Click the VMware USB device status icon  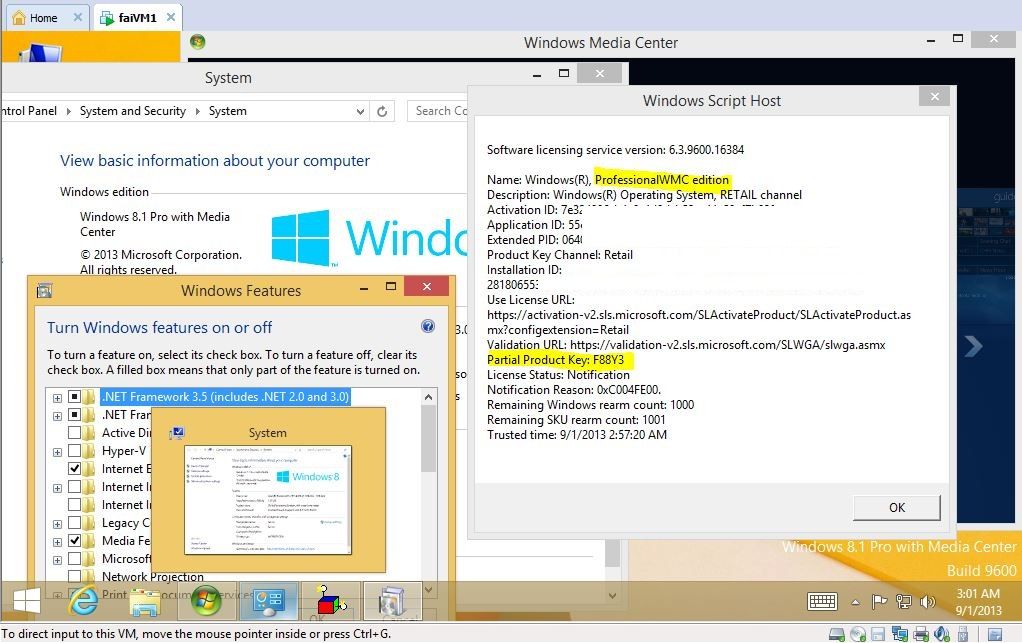963,633
